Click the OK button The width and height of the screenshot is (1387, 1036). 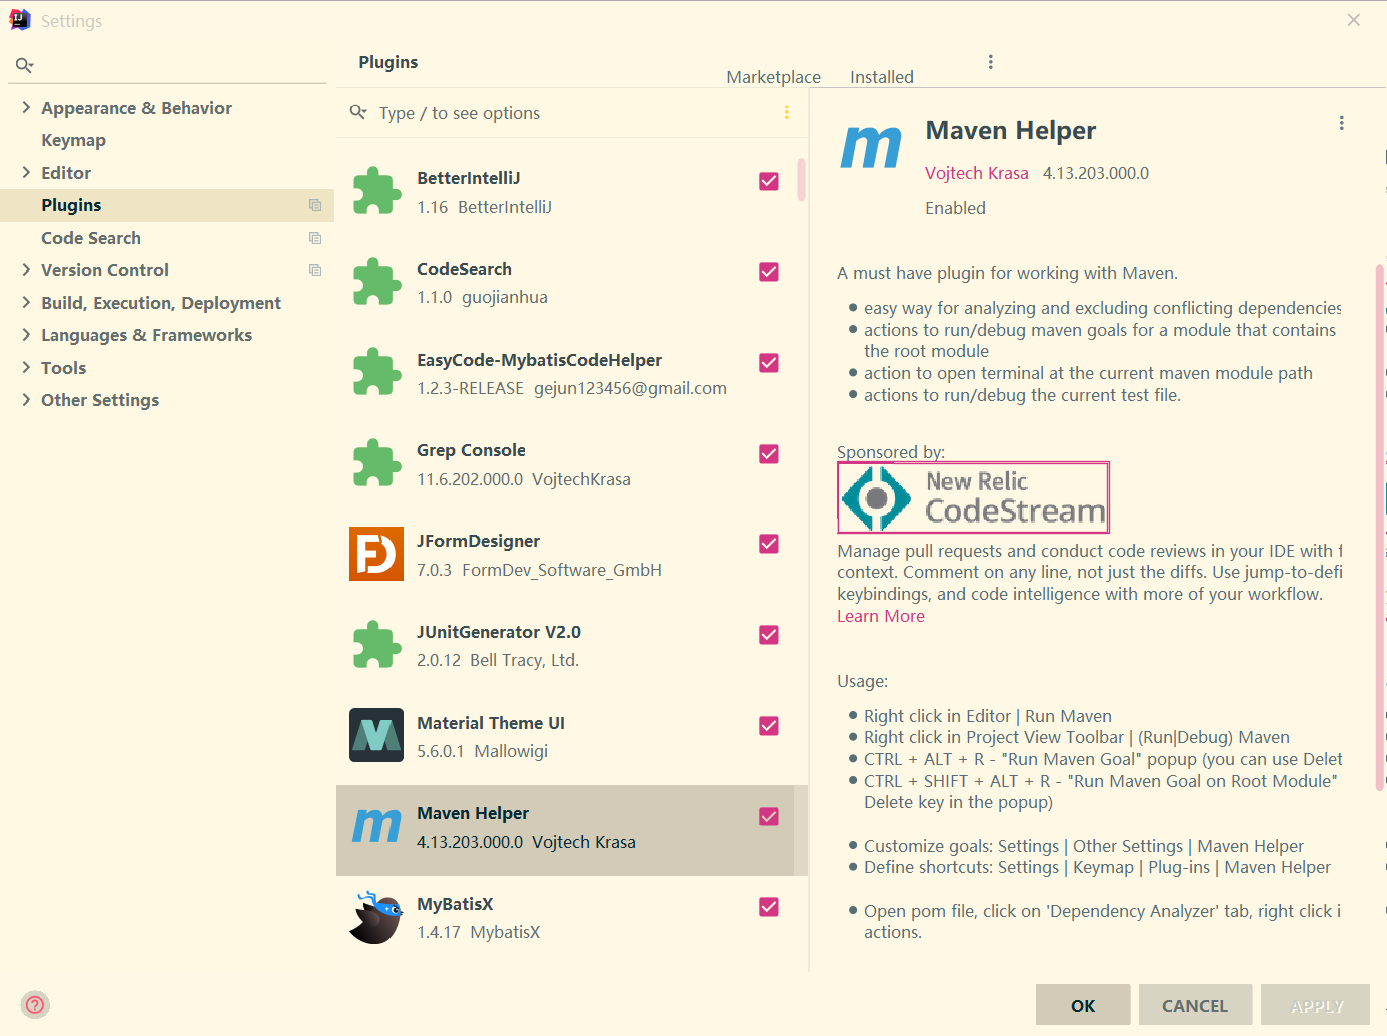tap(1083, 1005)
